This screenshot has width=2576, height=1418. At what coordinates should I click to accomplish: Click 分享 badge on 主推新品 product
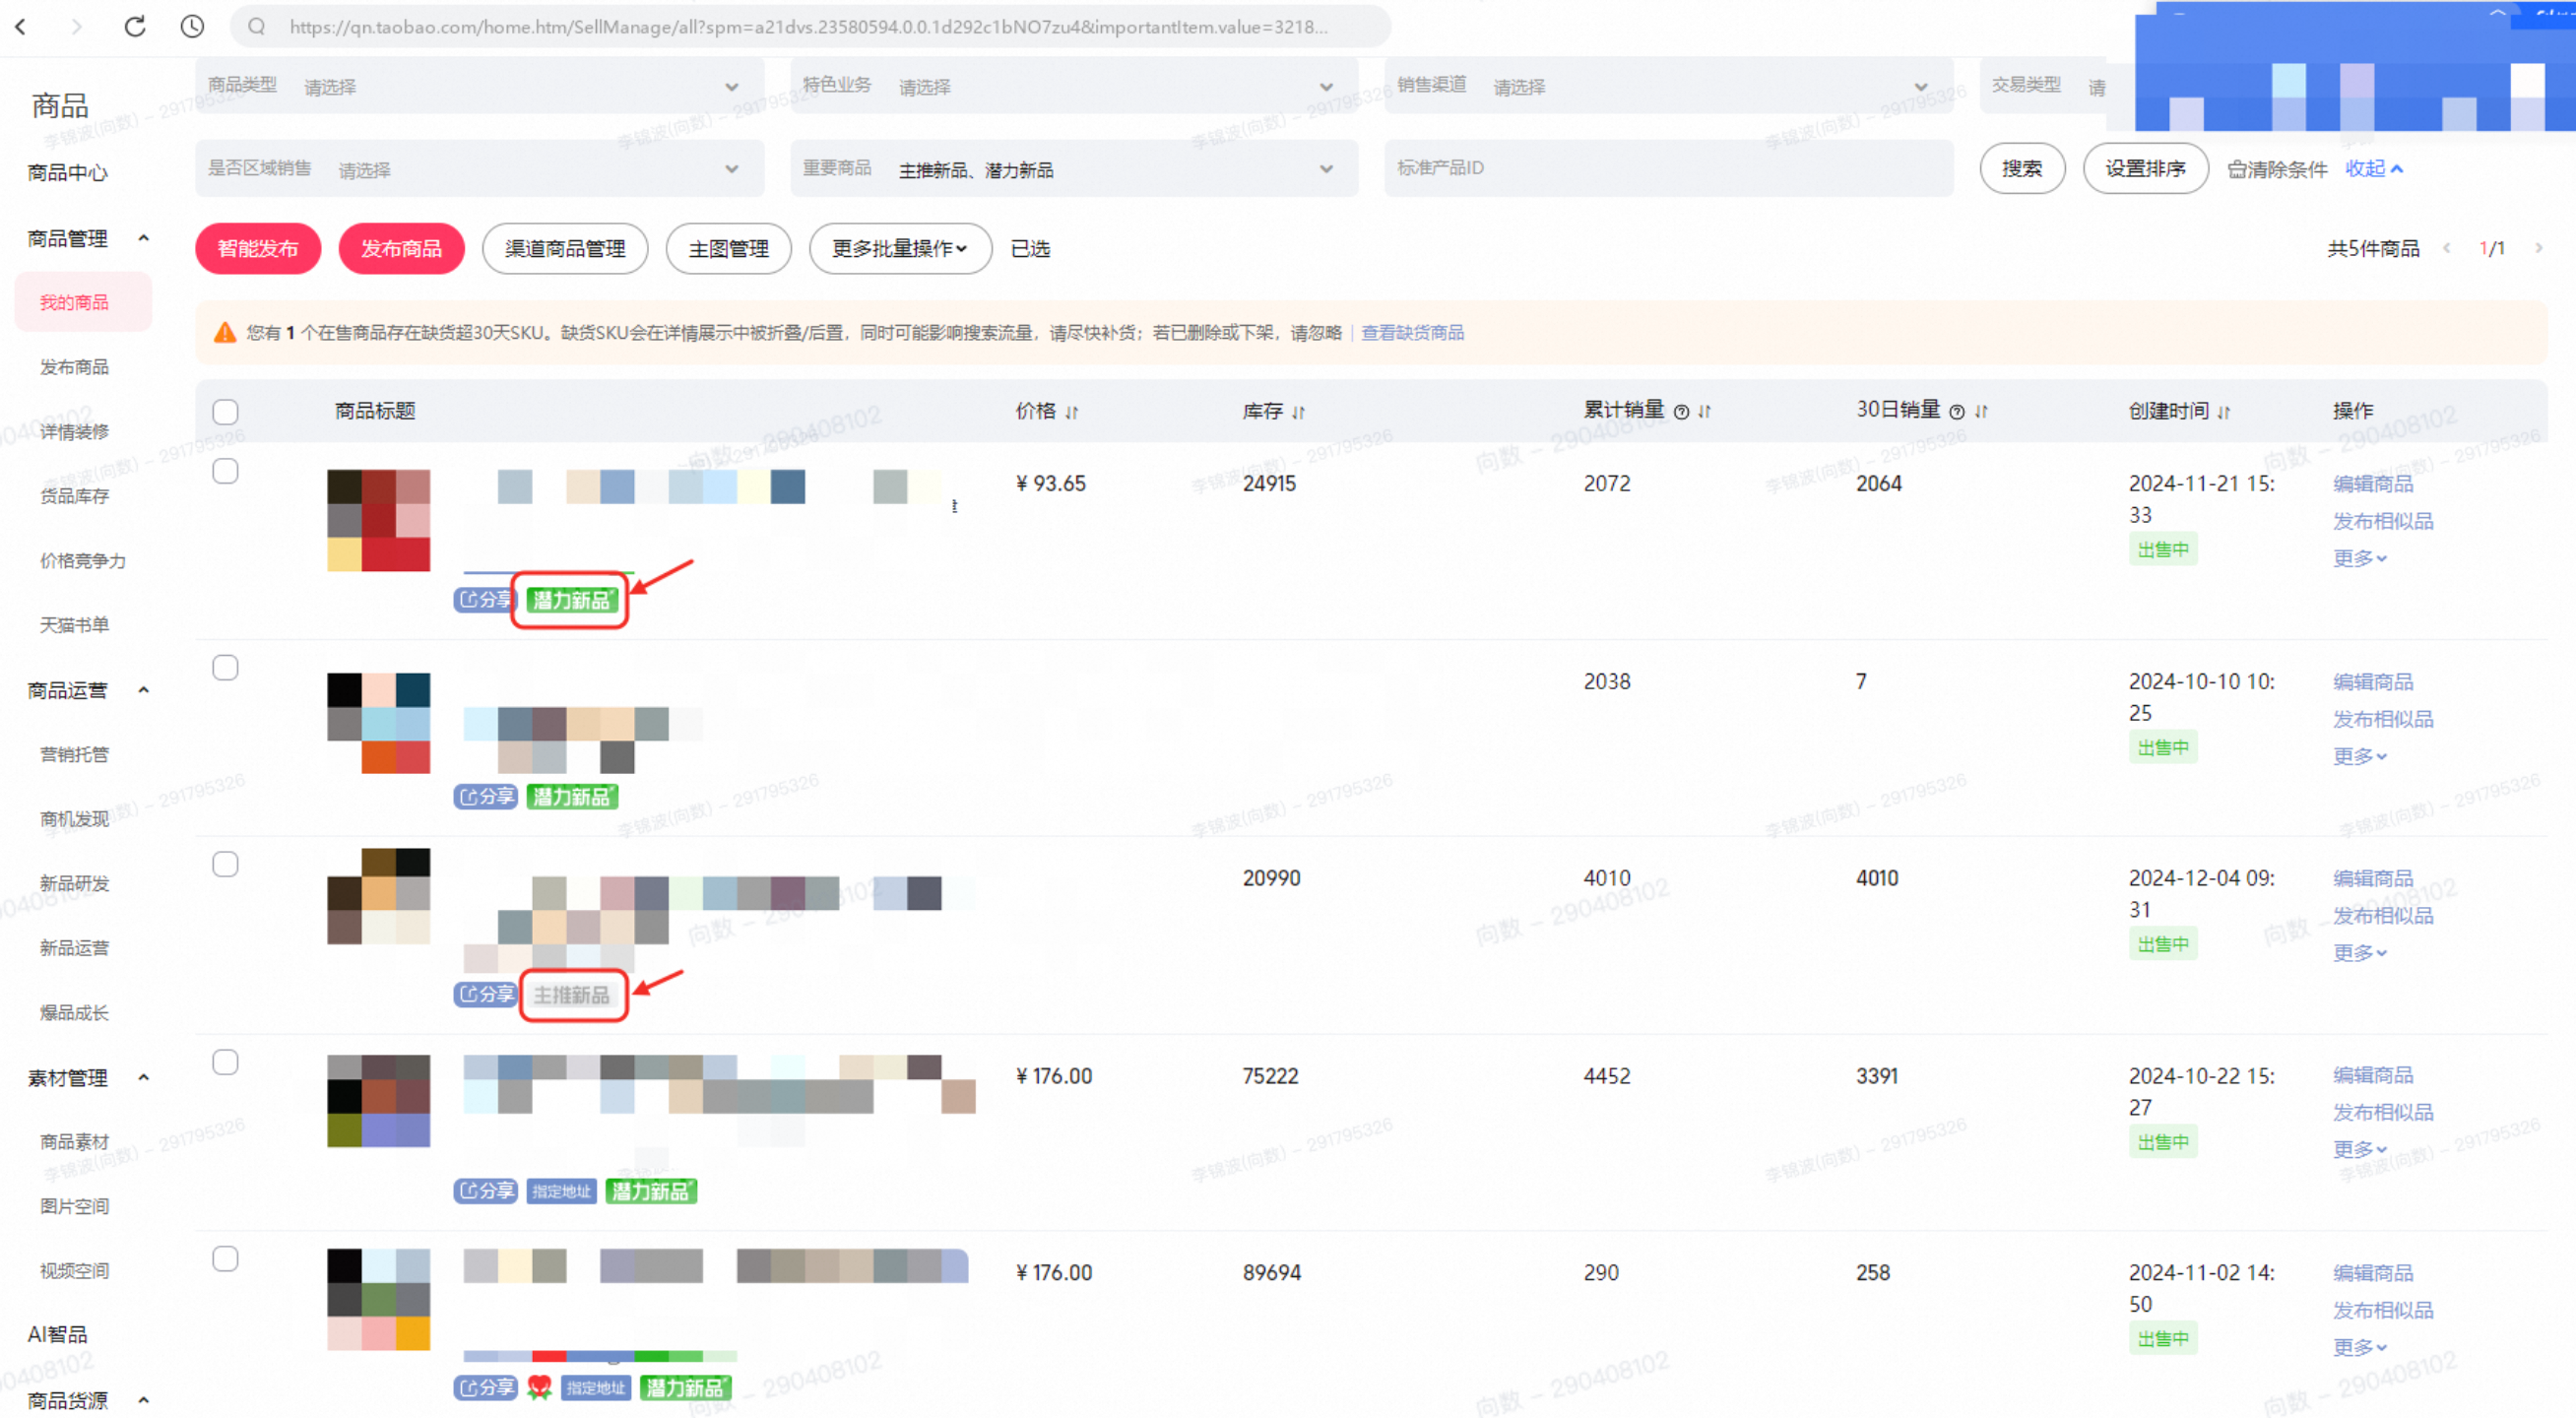(485, 994)
